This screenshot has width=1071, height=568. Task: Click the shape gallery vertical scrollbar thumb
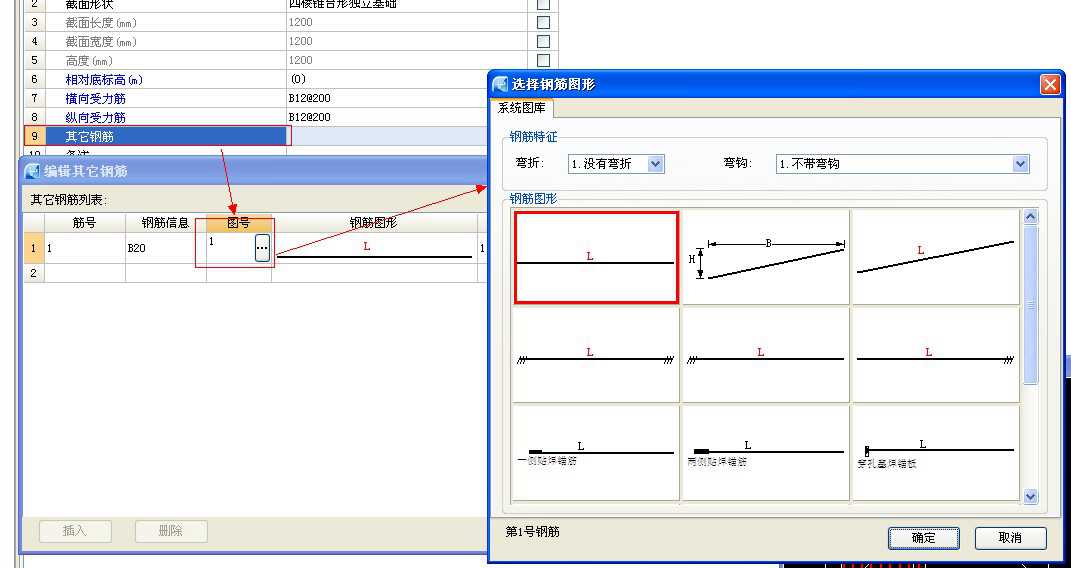point(1030,305)
